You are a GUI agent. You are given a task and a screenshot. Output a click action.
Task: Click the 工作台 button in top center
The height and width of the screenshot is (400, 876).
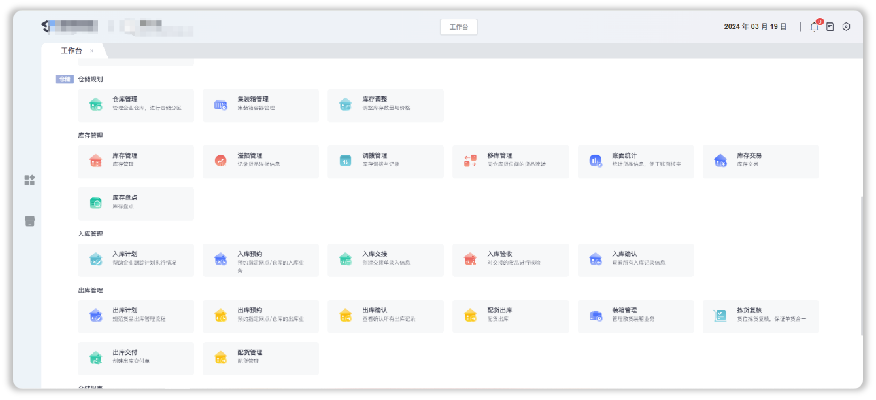click(458, 27)
